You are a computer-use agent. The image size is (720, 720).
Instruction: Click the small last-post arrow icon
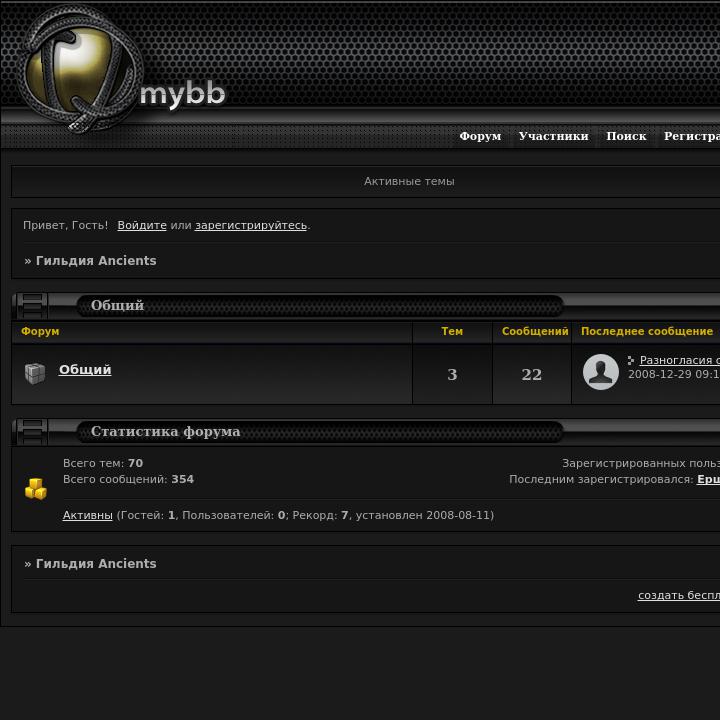point(631,360)
